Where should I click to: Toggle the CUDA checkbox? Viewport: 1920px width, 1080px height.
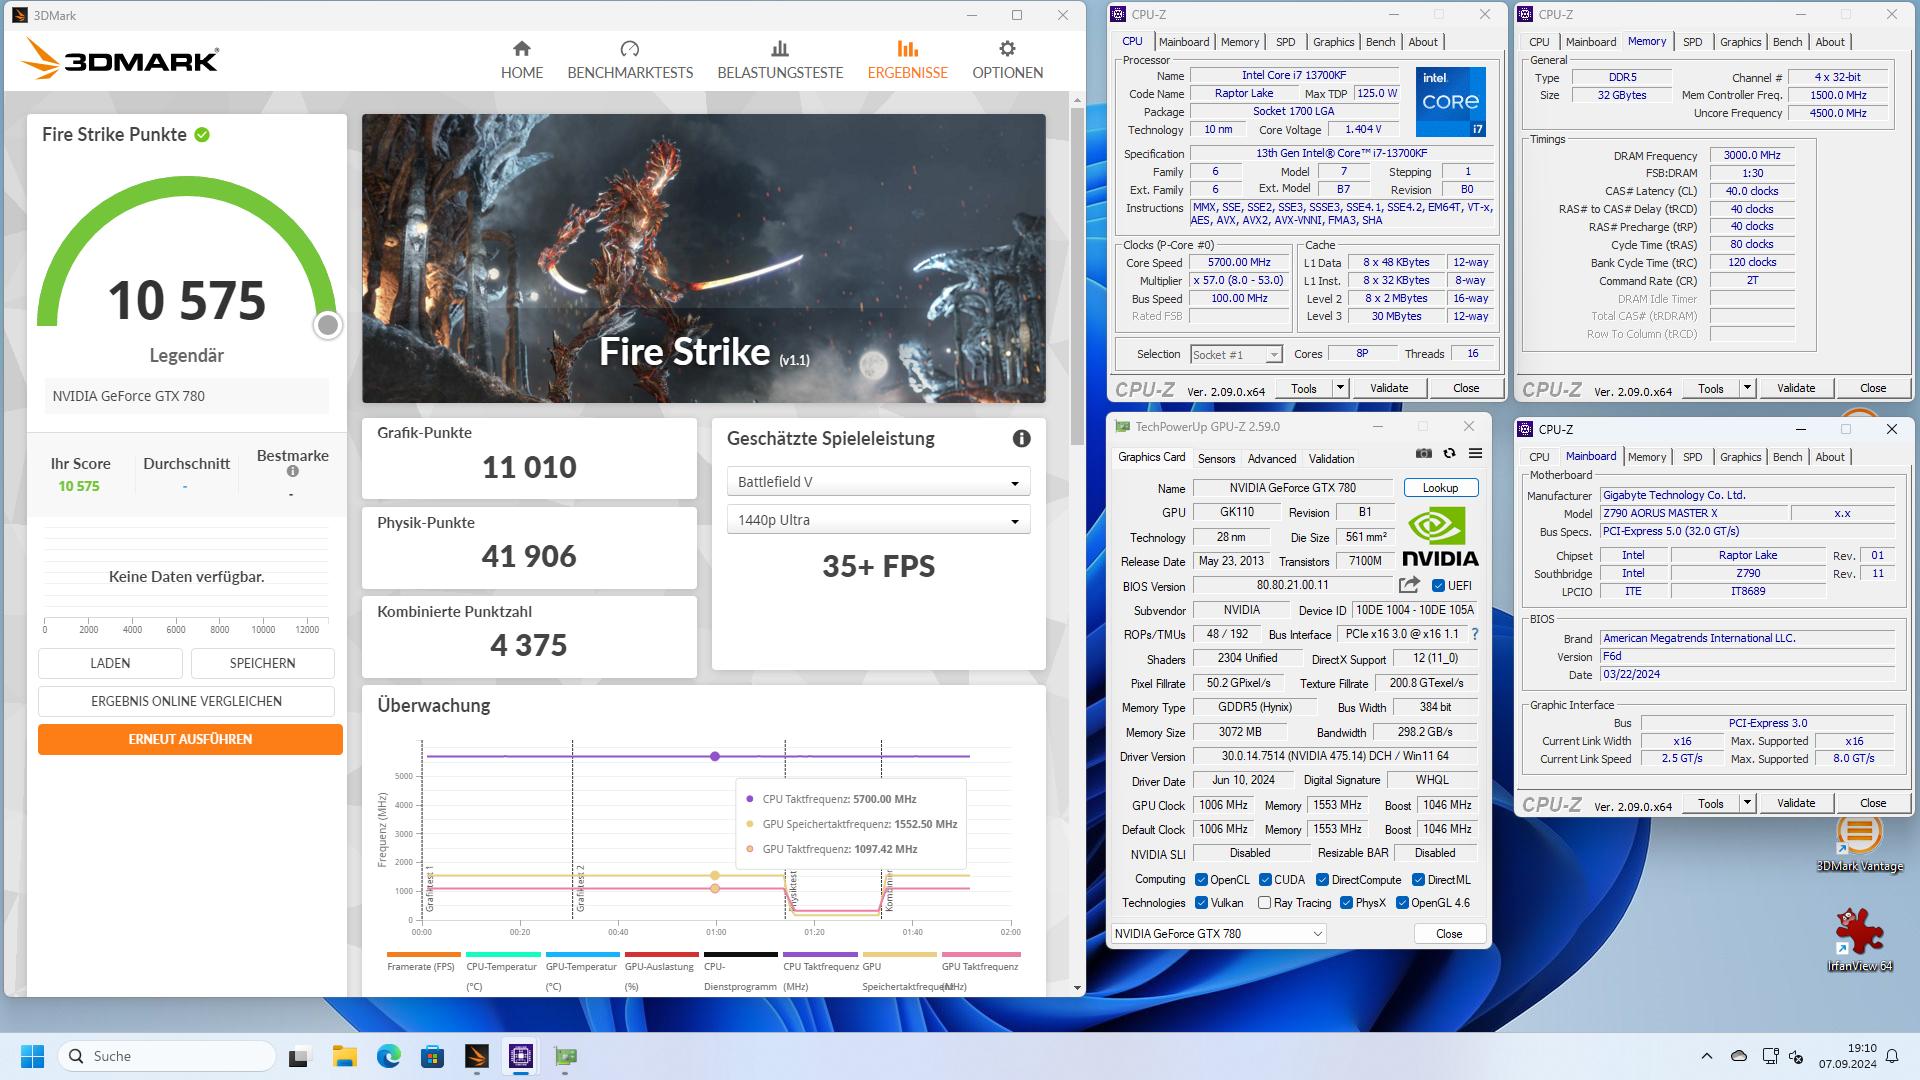click(1265, 880)
